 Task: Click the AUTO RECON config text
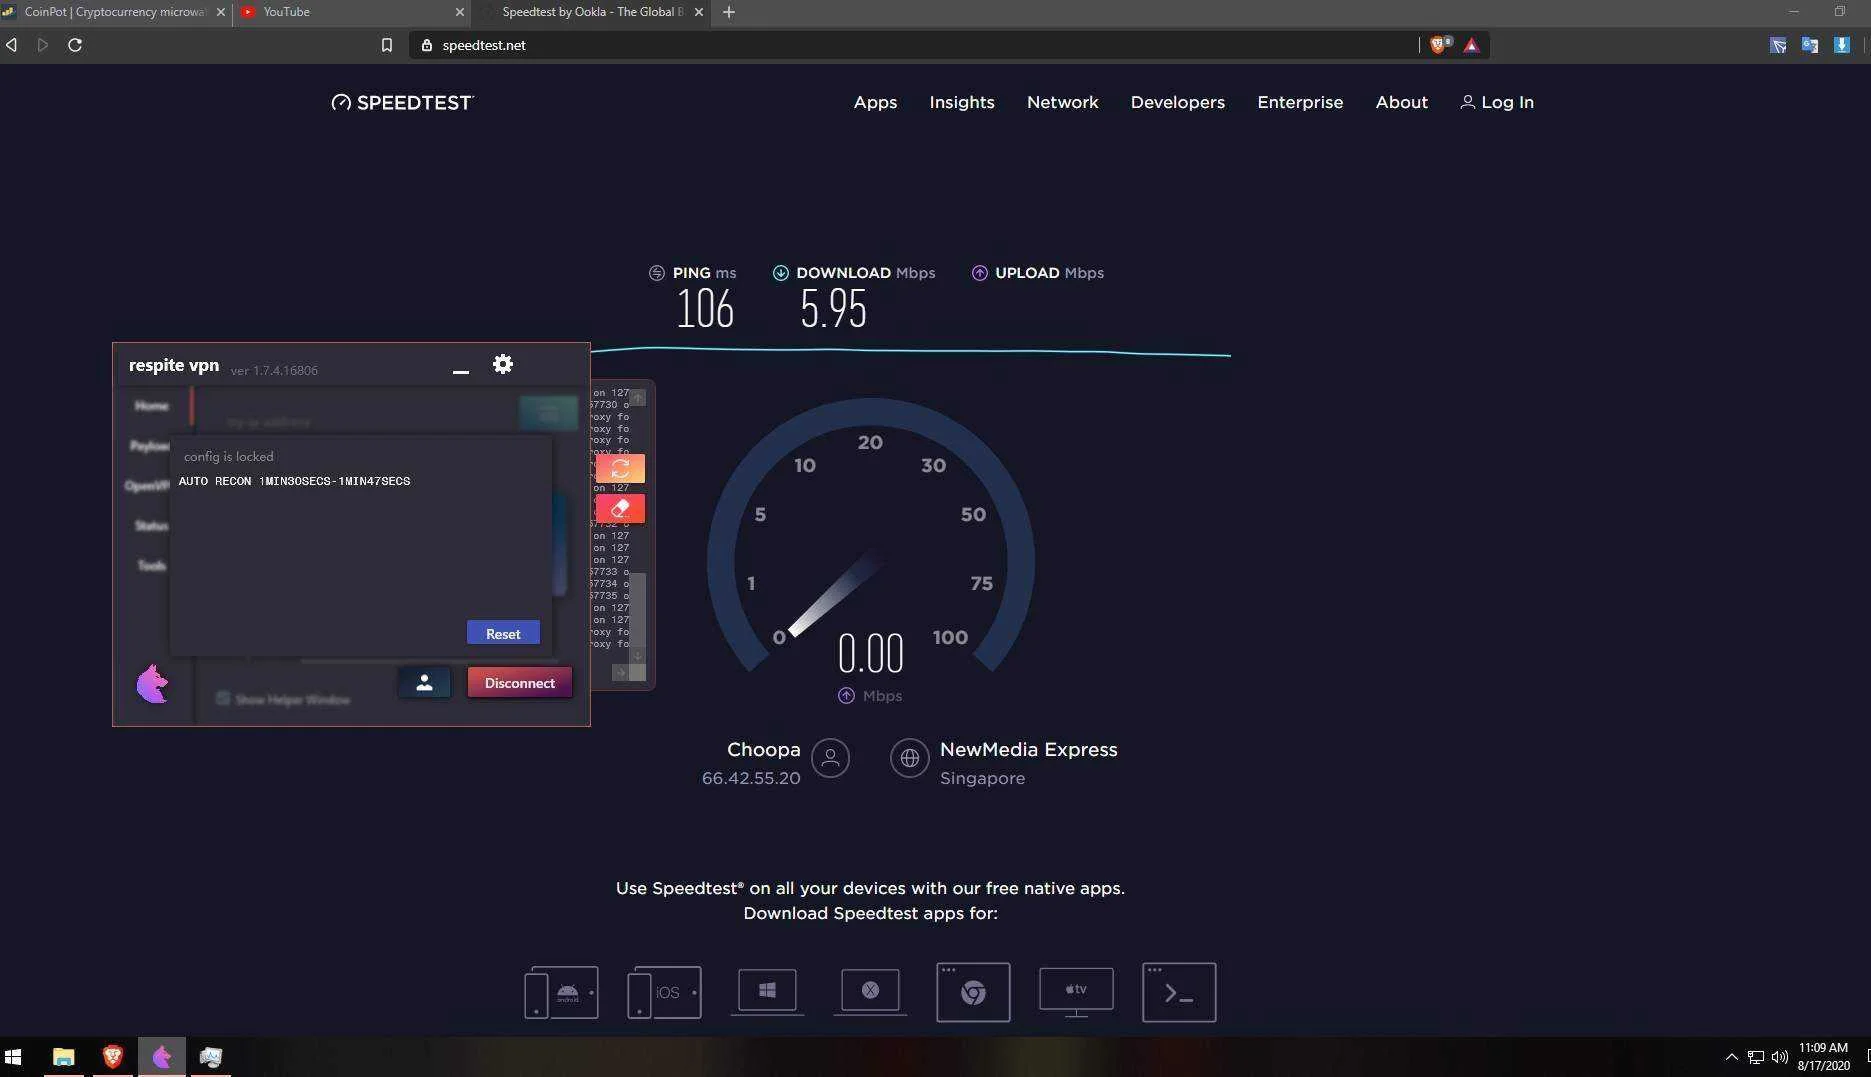pos(294,481)
